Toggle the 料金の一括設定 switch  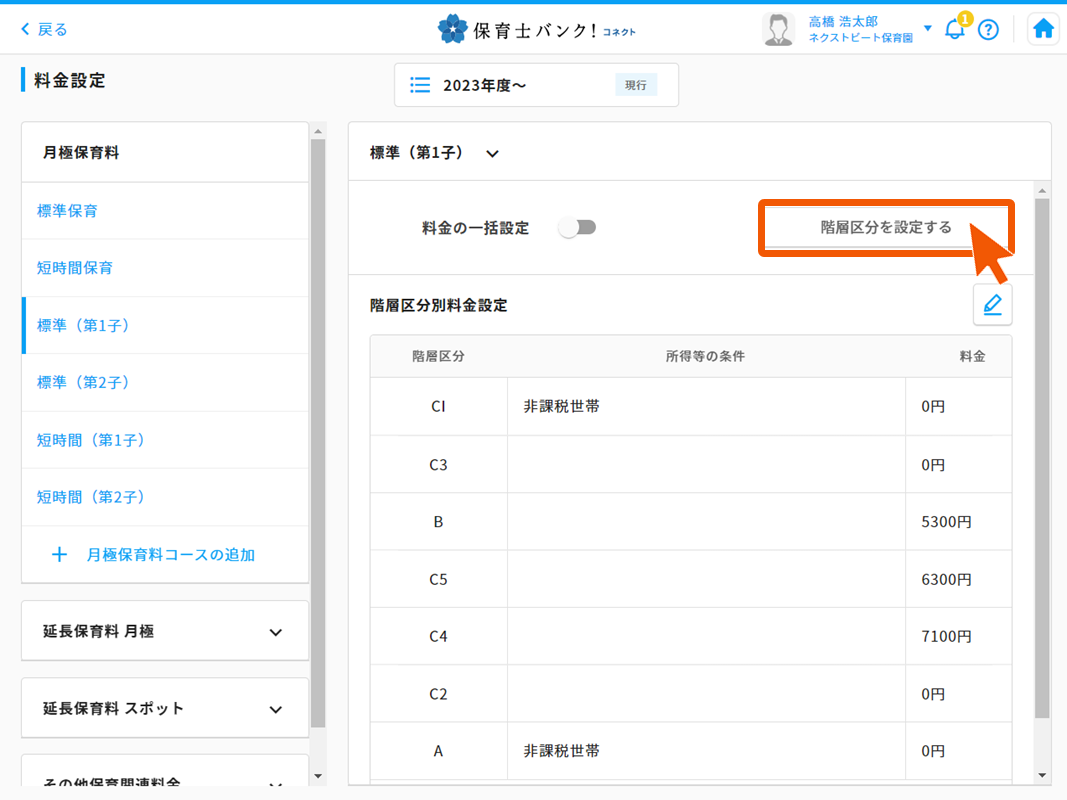pyautogui.click(x=578, y=228)
